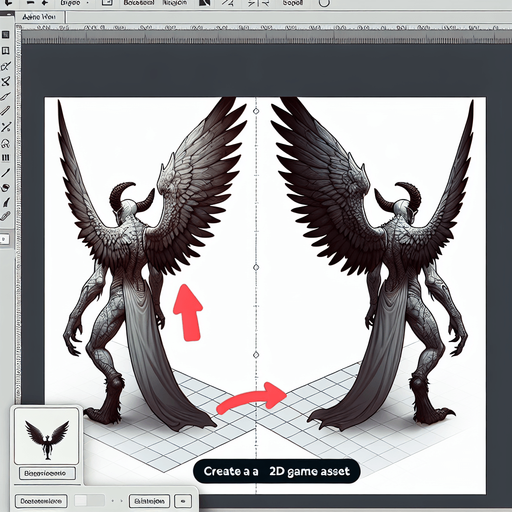Click the horizontal ruler above the canvas

click(267, 33)
